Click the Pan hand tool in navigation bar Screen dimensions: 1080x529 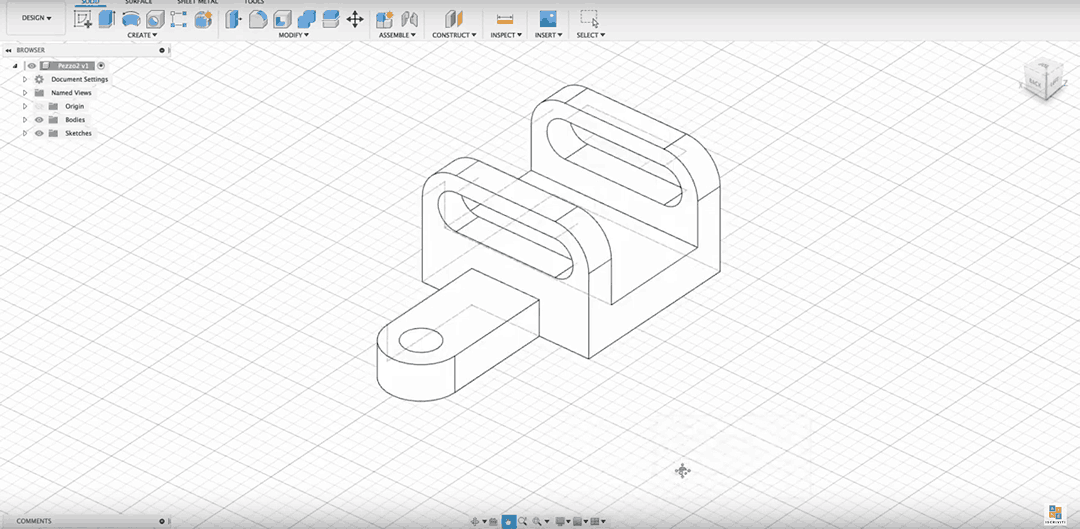point(509,521)
